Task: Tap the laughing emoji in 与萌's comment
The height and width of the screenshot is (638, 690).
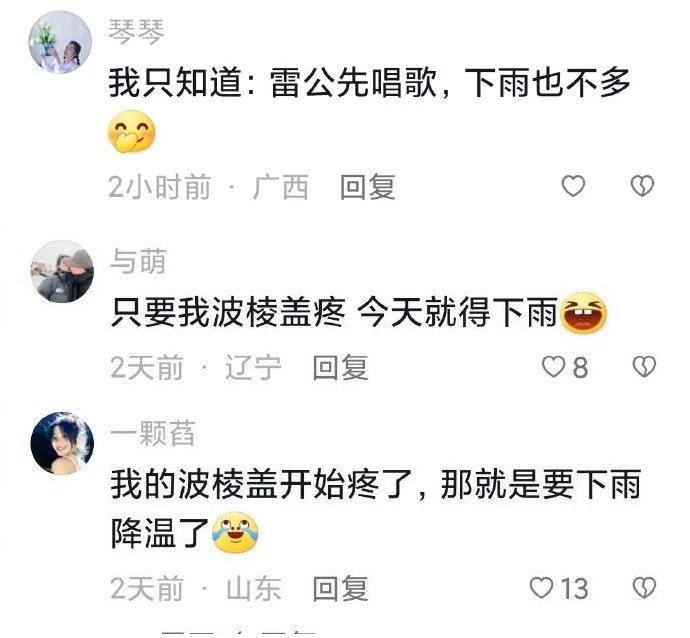Action: (583, 312)
